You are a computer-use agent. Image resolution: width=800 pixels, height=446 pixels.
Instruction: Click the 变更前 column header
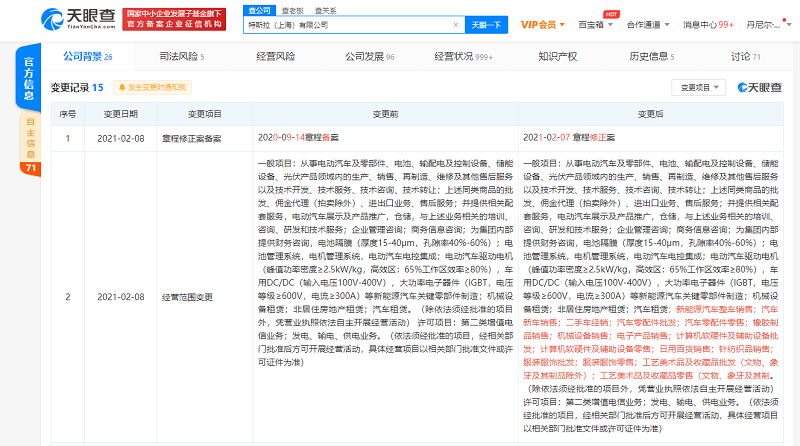385,114
